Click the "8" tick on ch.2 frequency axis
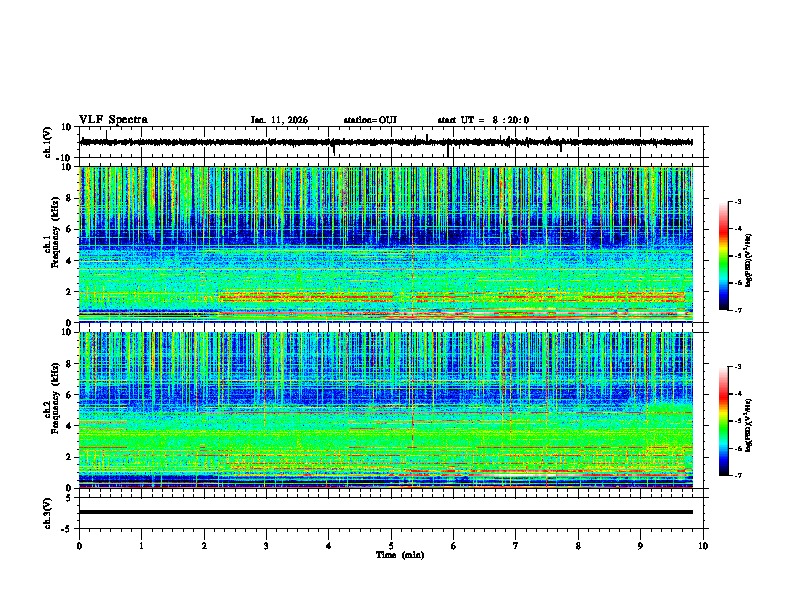This screenshot has height=612, width=792. pyautogui.click(x=69, y=364)
